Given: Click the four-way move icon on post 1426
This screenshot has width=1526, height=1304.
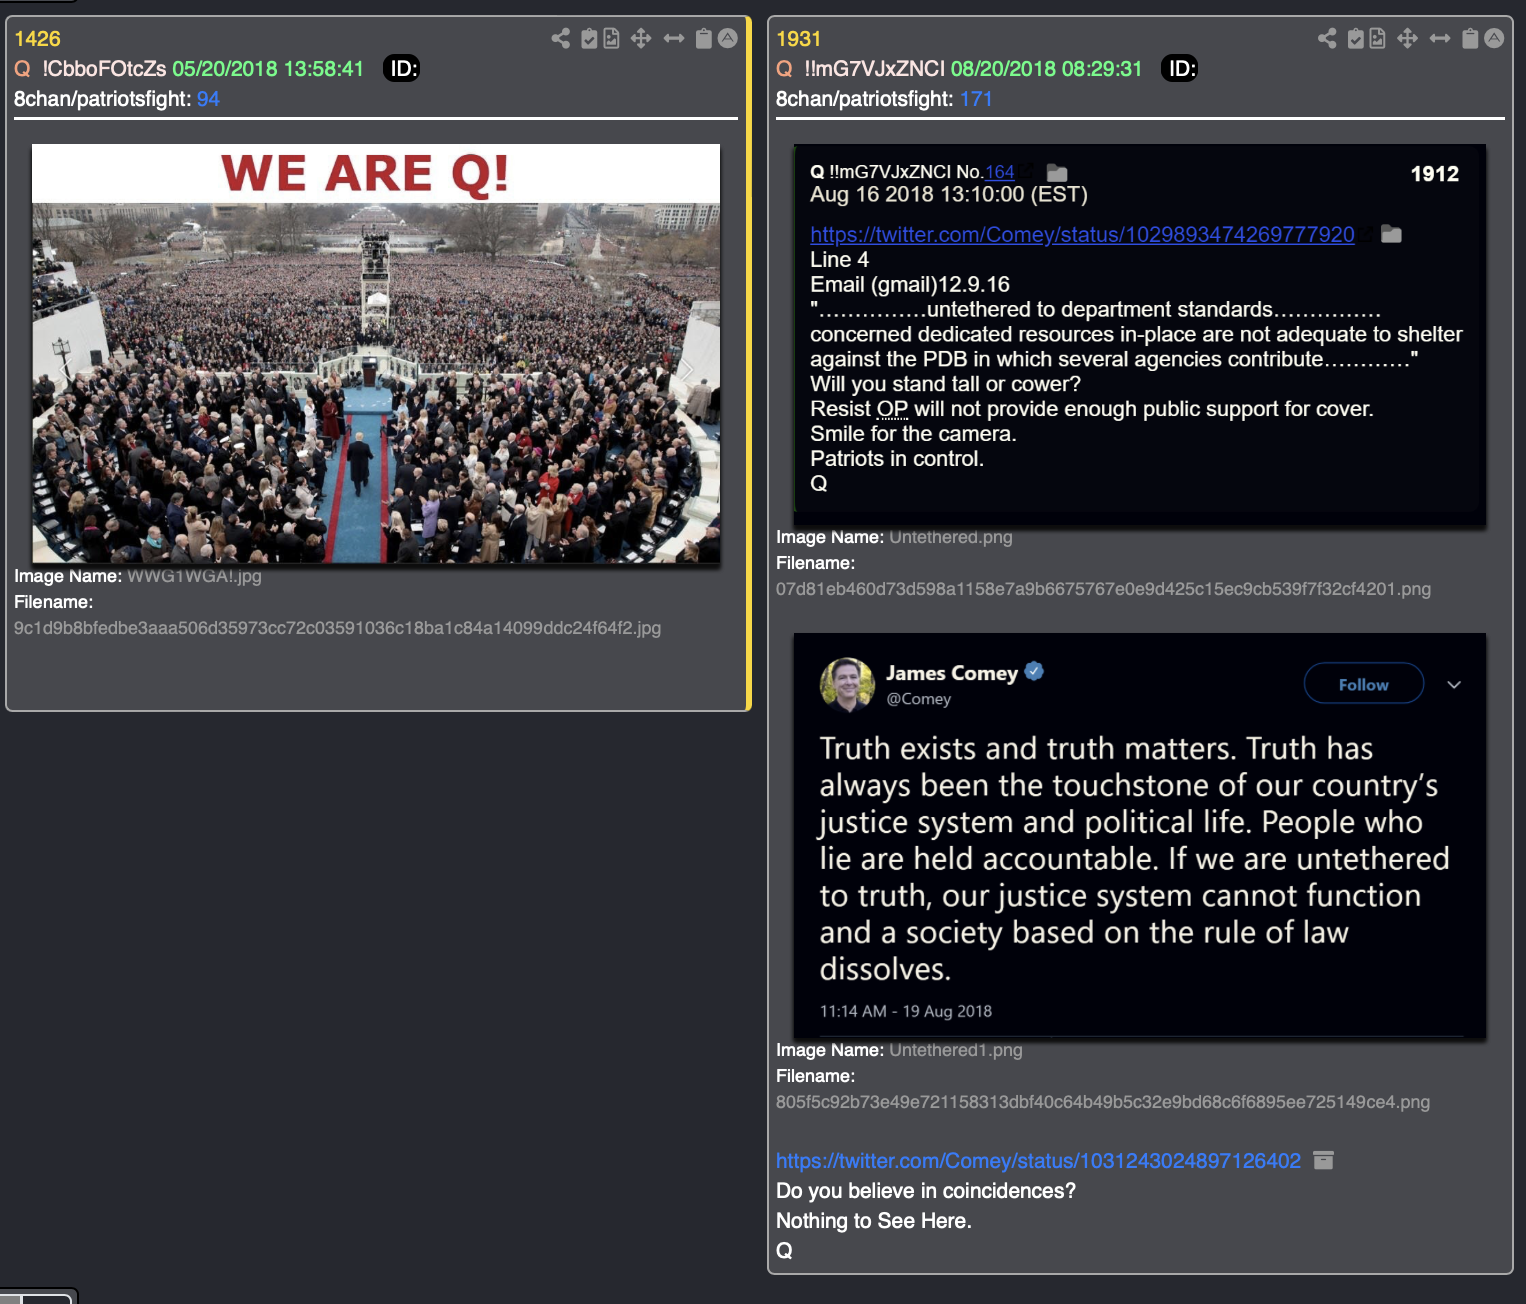Looking at the screenshot, I should [641, 39].
